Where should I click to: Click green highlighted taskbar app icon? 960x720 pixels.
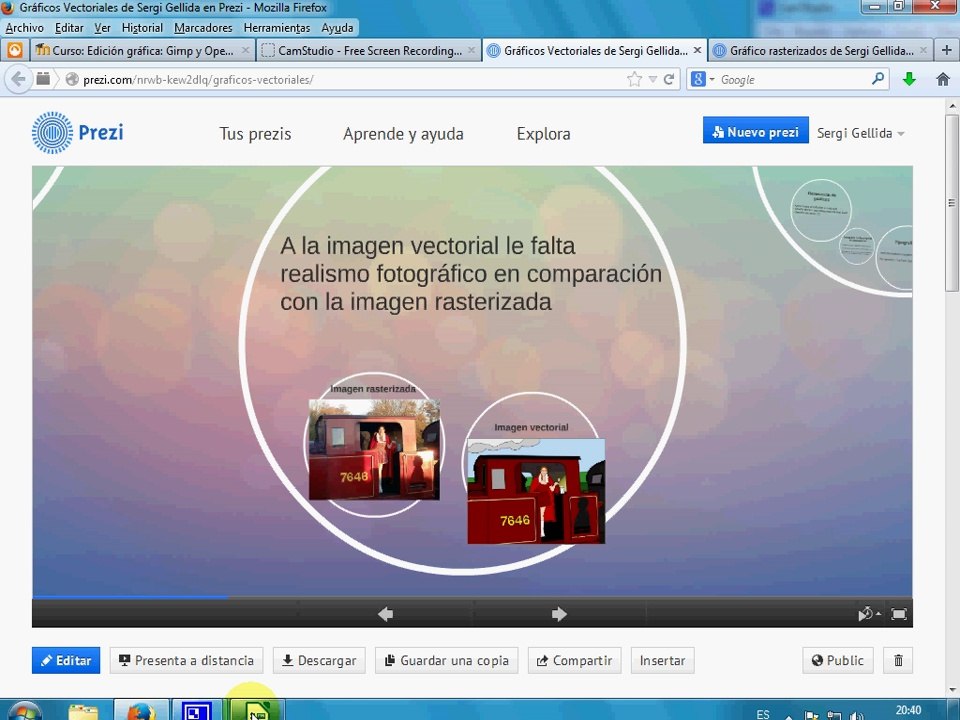click(x=257, y=710)
